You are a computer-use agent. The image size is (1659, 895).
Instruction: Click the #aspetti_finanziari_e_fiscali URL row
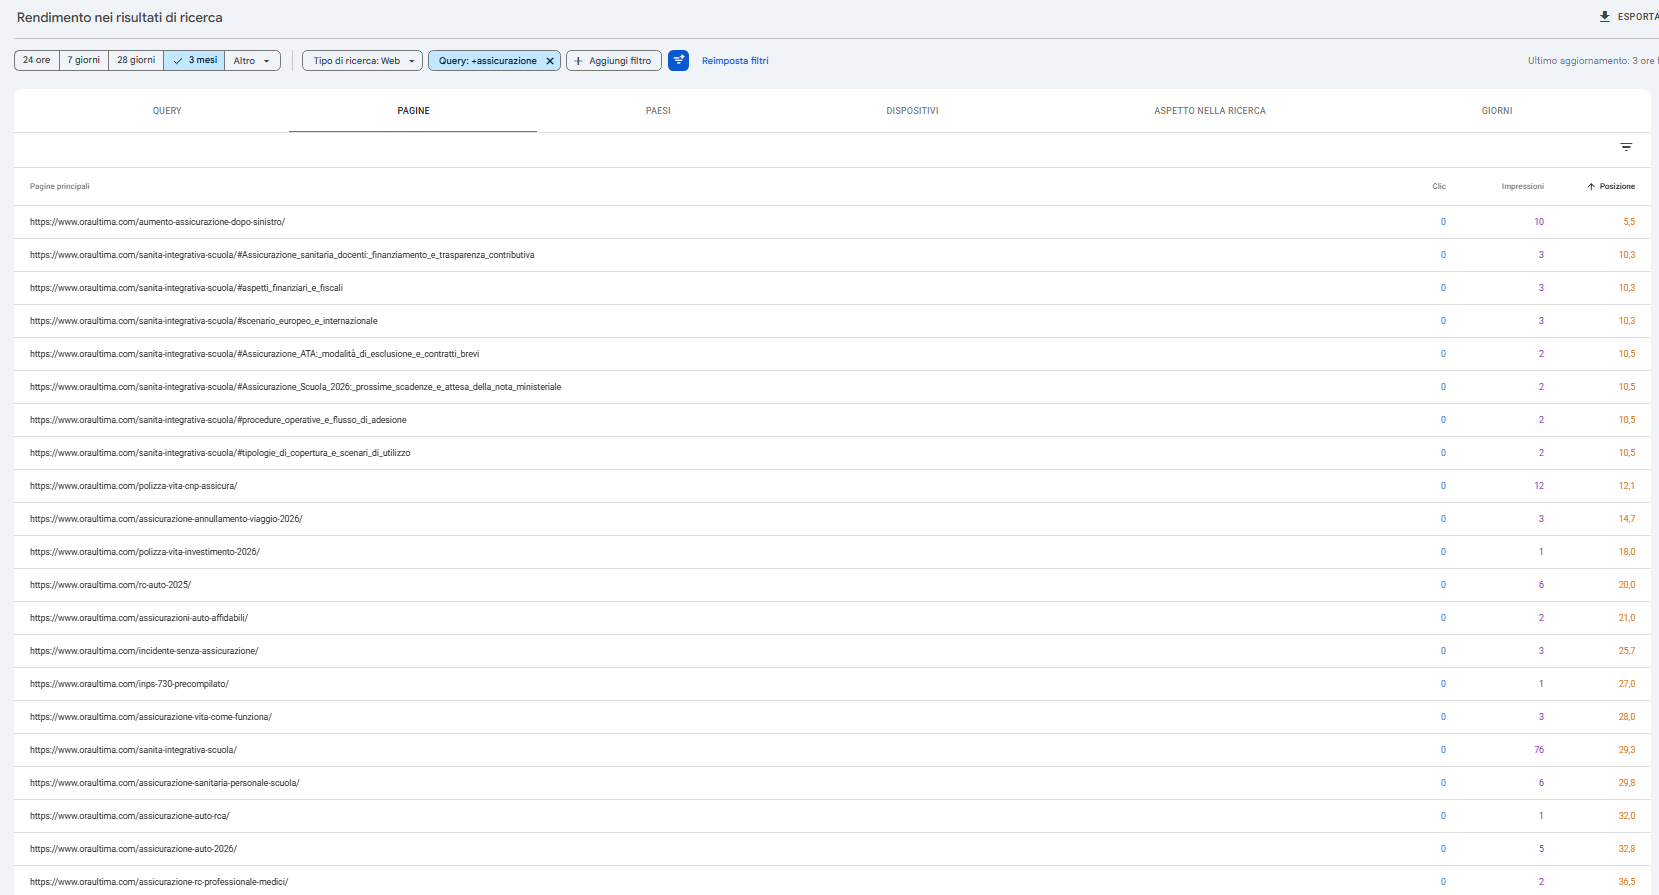pyautogui.click(x=832, y=288)
